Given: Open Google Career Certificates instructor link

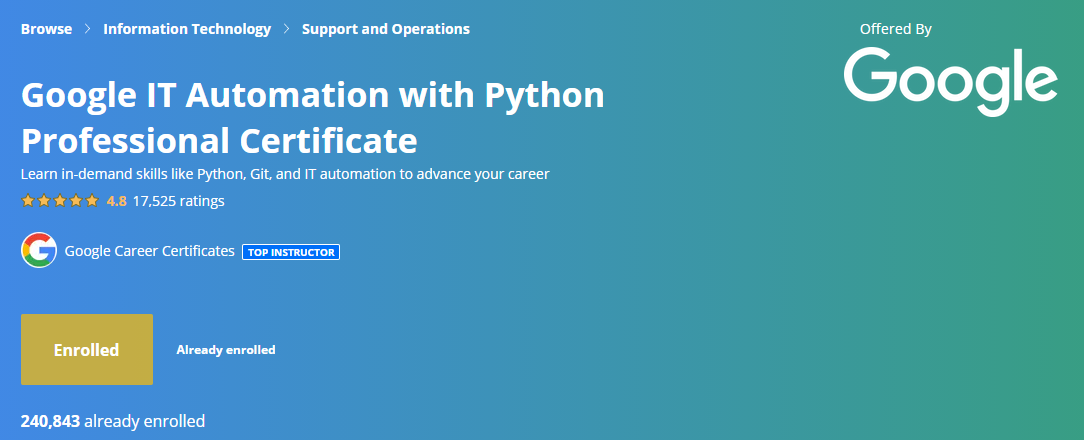Looking at the screenshot, I should (149, 251).
